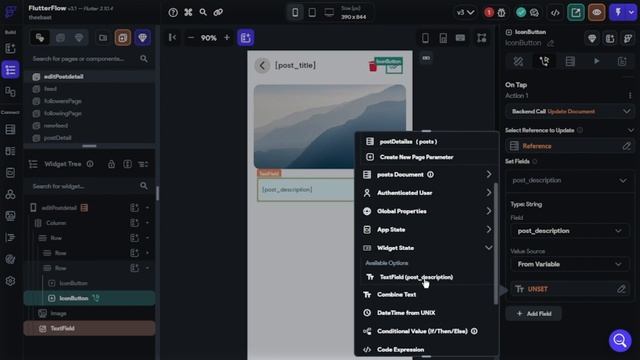Launch test mode lightning button
This screenshot has height=360, width=640.
(618, 13)
